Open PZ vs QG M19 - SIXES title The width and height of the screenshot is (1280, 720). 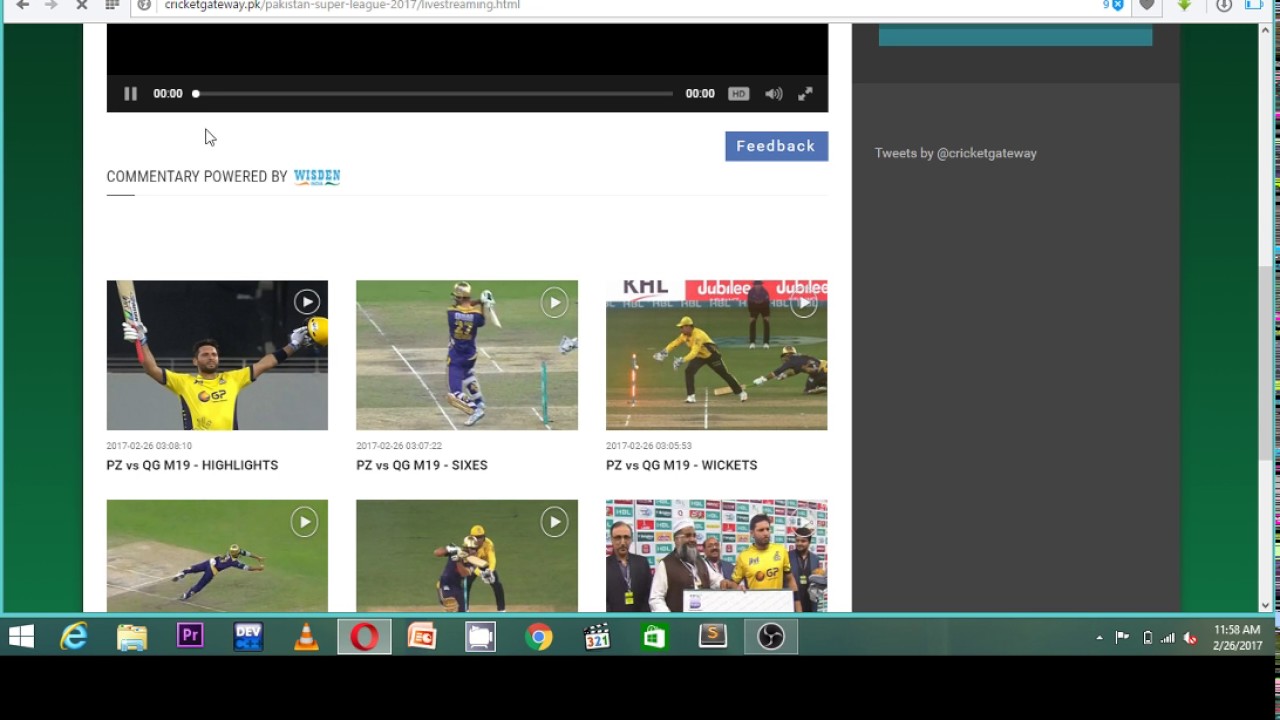coord(422,465)
